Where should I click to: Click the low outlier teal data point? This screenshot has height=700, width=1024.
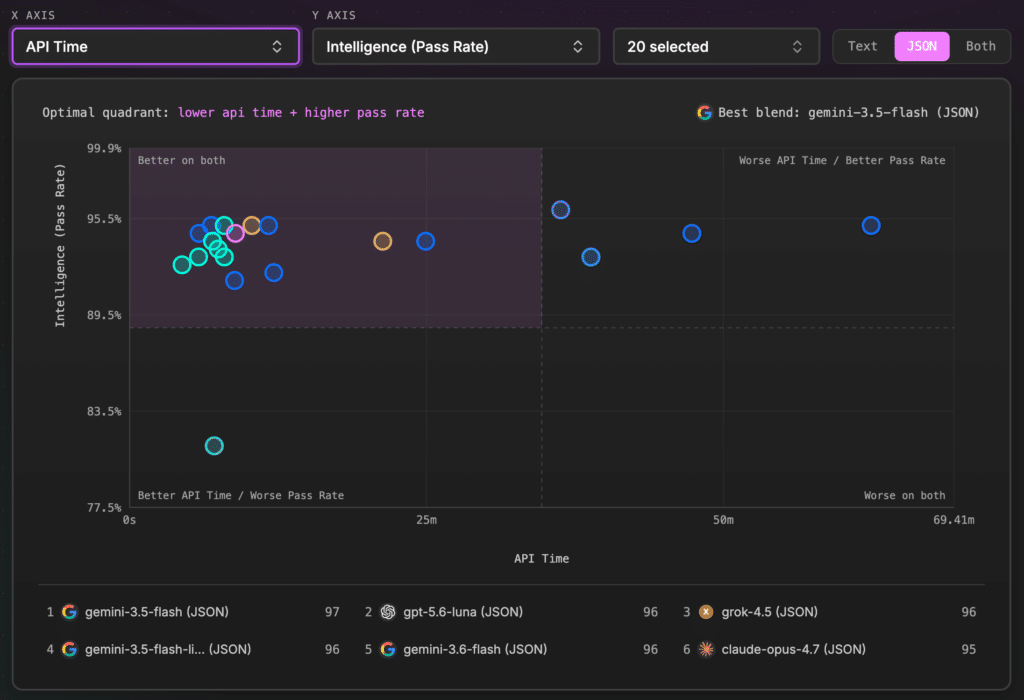[214, 446]
